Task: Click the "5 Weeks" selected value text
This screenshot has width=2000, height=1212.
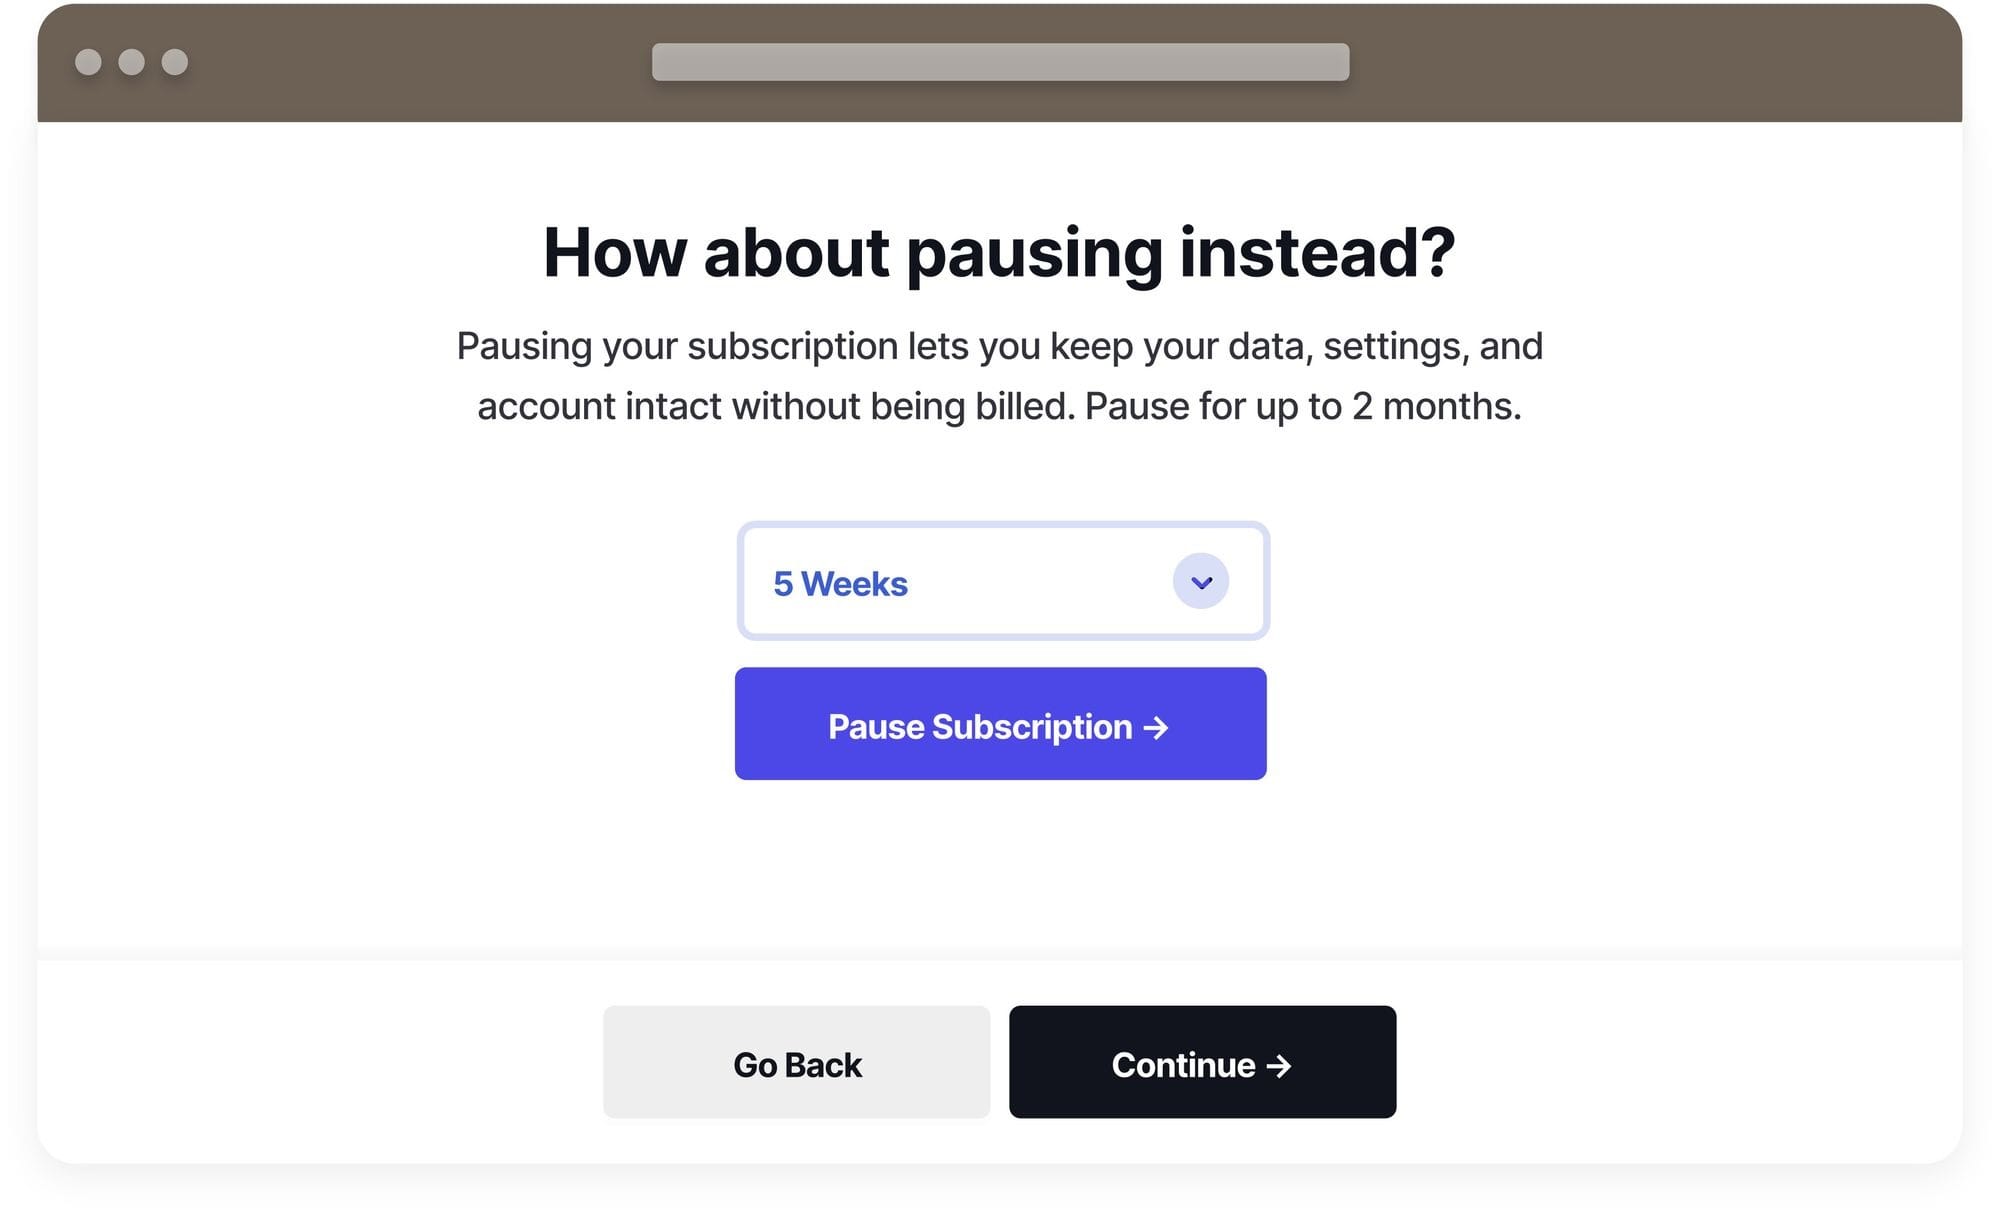Action: (840, 584)
